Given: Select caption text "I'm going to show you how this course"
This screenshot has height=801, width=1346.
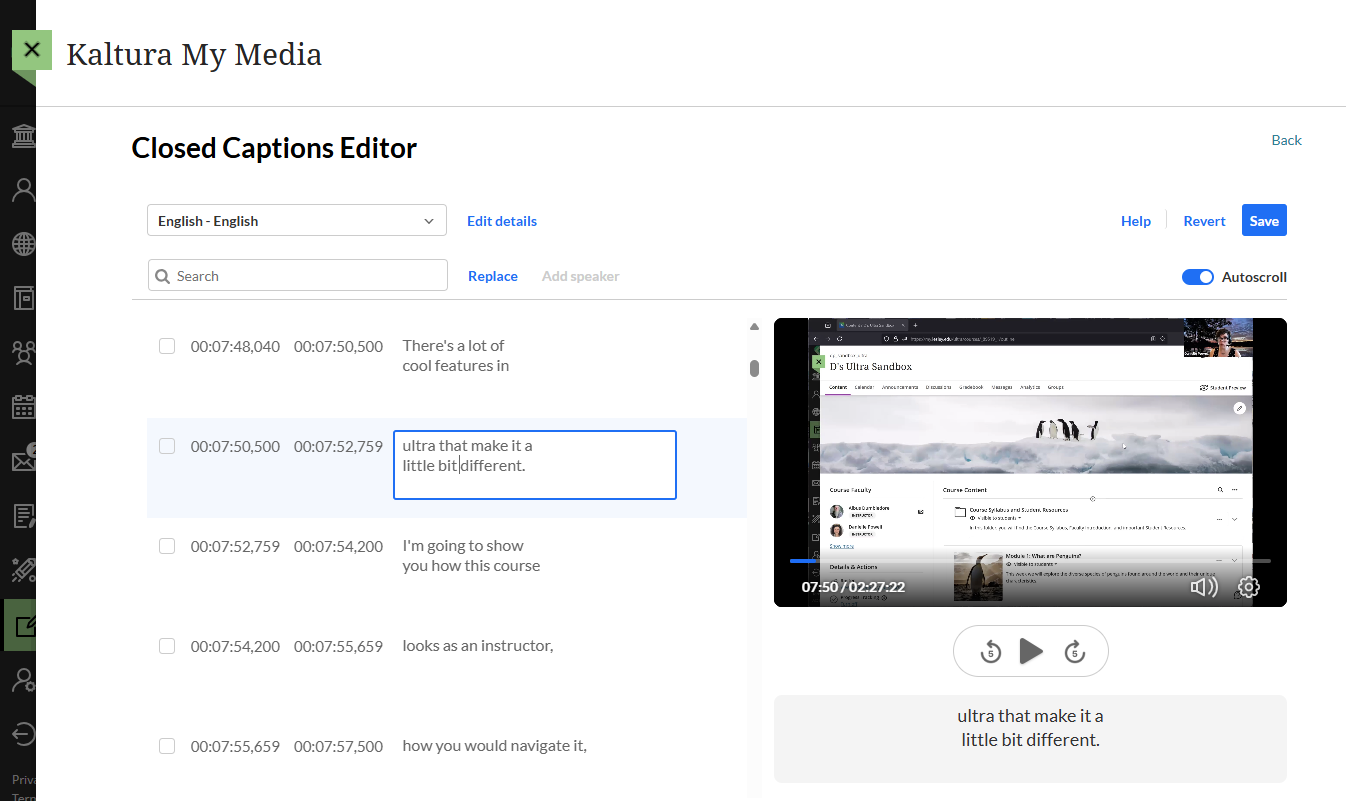Looking at the screenshot, I should point(471,556).
